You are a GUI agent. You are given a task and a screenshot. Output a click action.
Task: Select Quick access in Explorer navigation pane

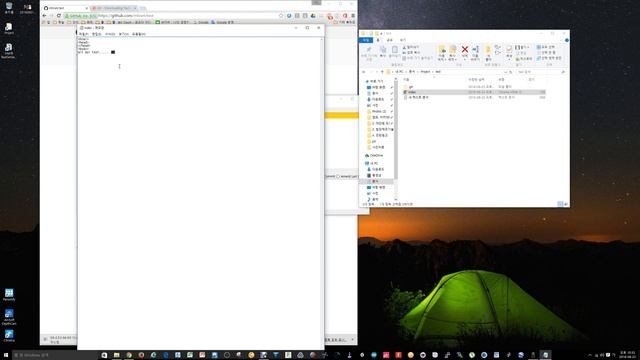click(x=374, y=81)
